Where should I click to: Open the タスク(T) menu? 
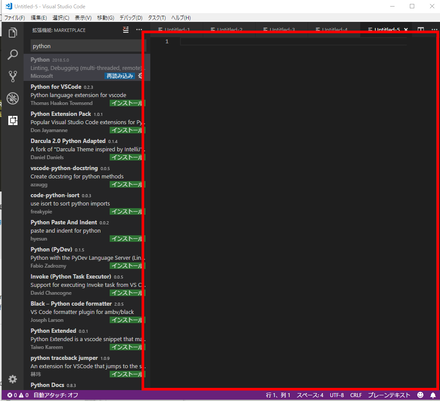[157, 18]
